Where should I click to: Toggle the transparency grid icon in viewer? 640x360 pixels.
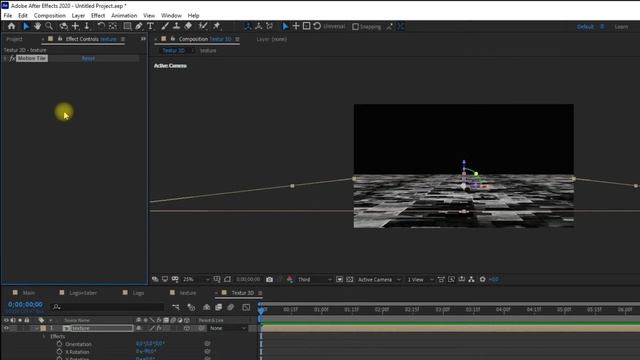(350, 280)
